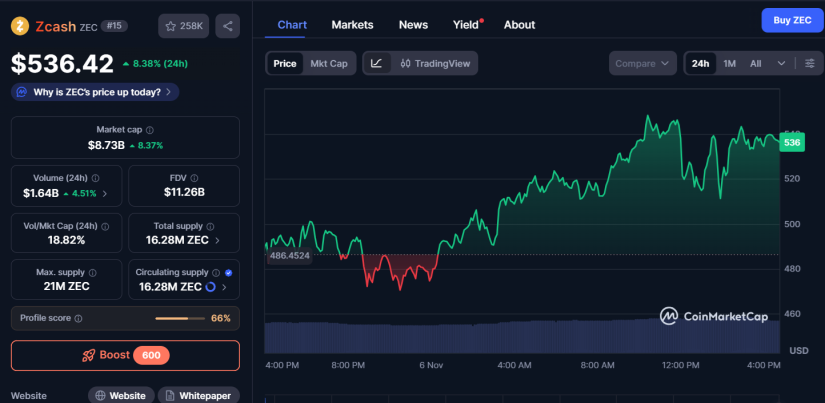Click the Max. supply info icon
Image resolution: width=825 pixels, height=403 pixels.
pos(92,272)
